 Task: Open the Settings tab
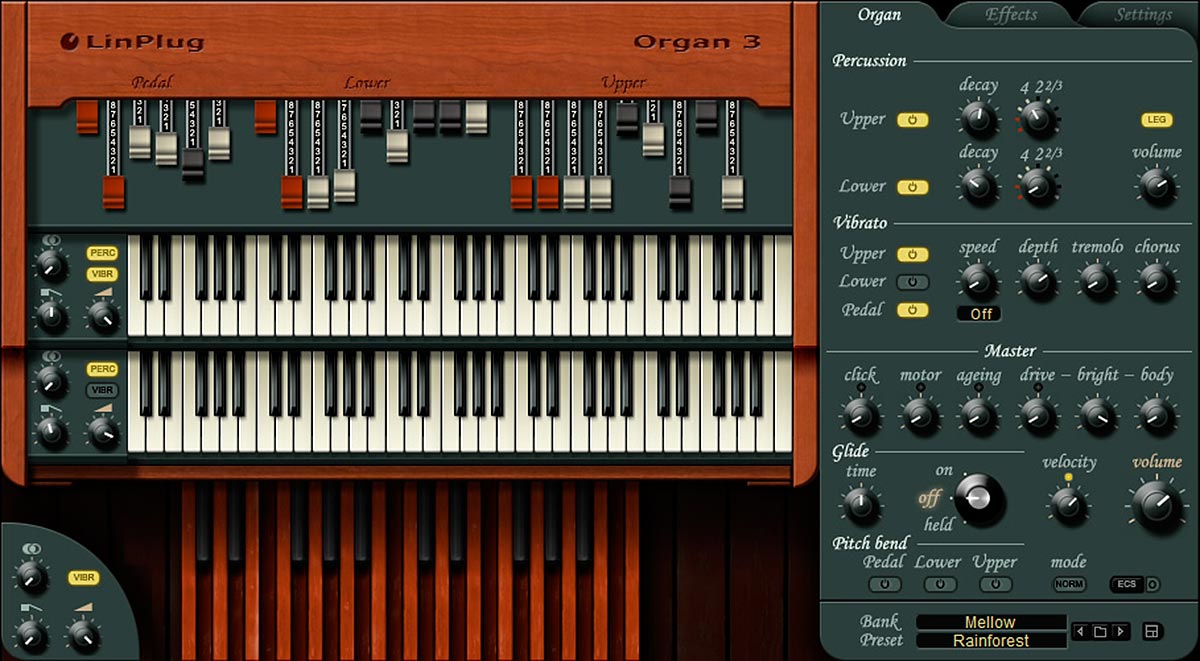point(1143,14)
